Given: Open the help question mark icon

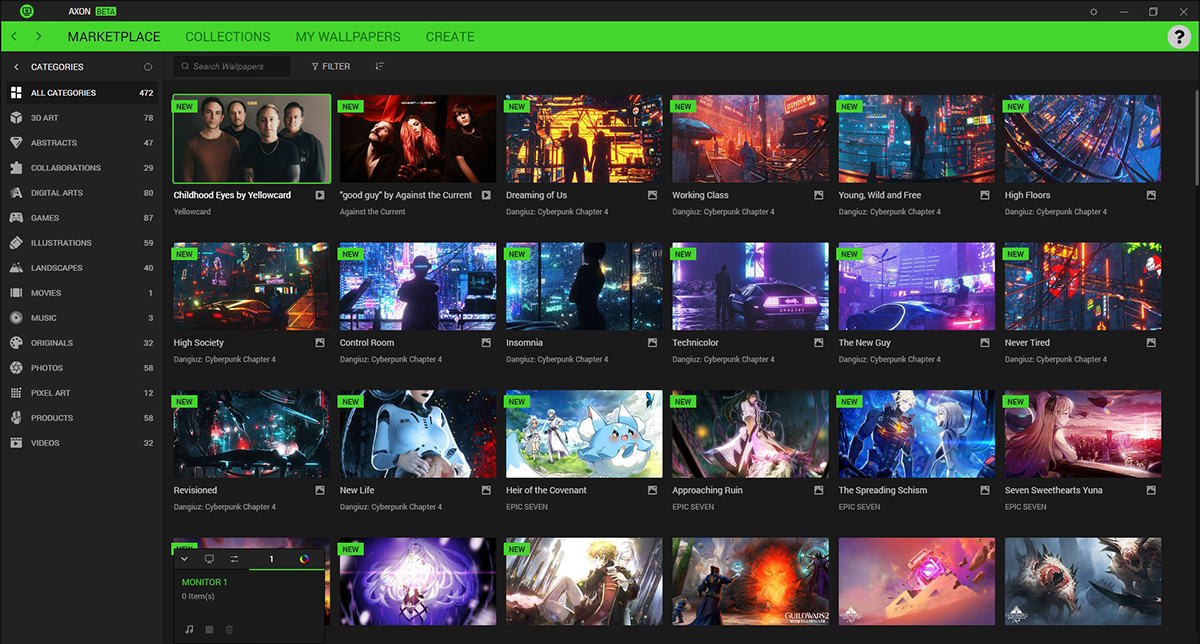Looking at the screenshot, I should [x=1178, y=37].
